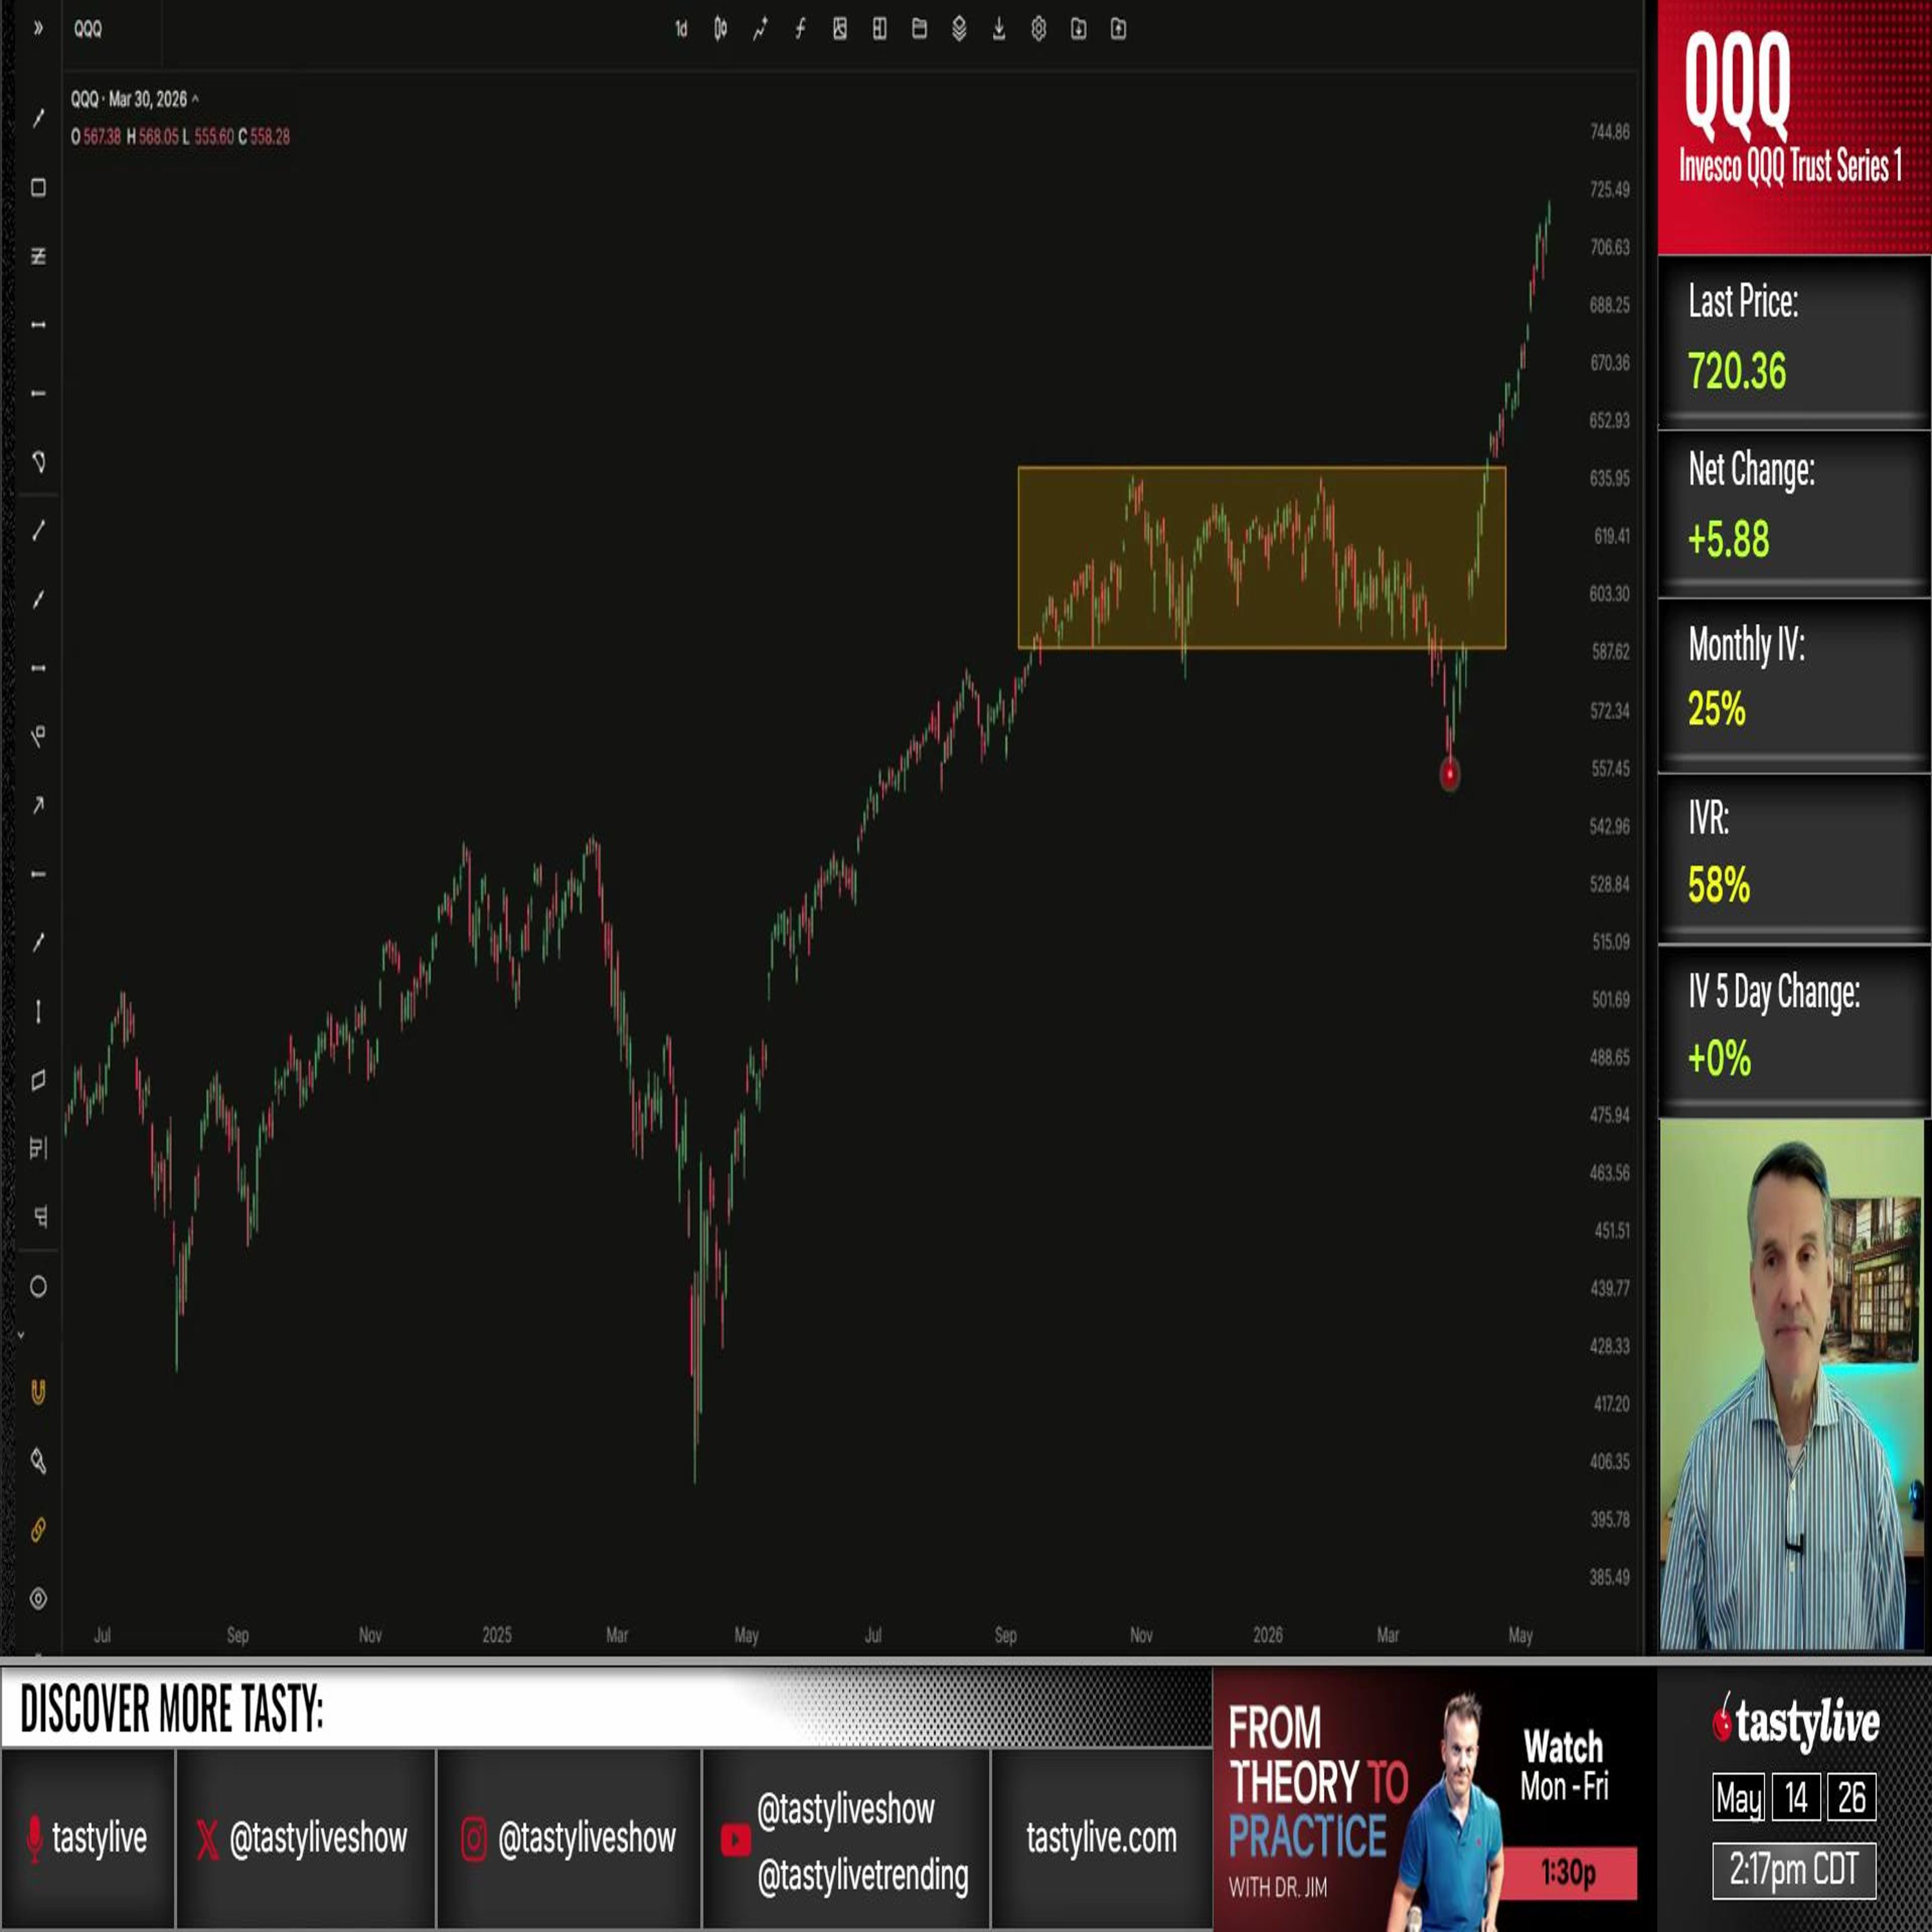The width and height of the screenshot is (1932, 1932).
Task: Click the From Theory To Practice promo banner
Action: click(x=1434, y=1799)
